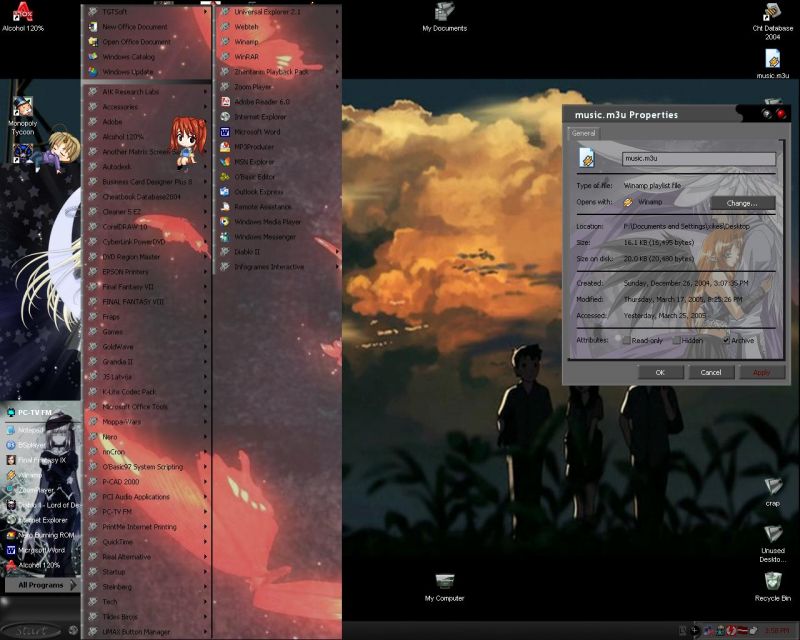This screenshot has width=800, height=640.
Task: Close Properties with the red title button
Action: pos(781,114)
